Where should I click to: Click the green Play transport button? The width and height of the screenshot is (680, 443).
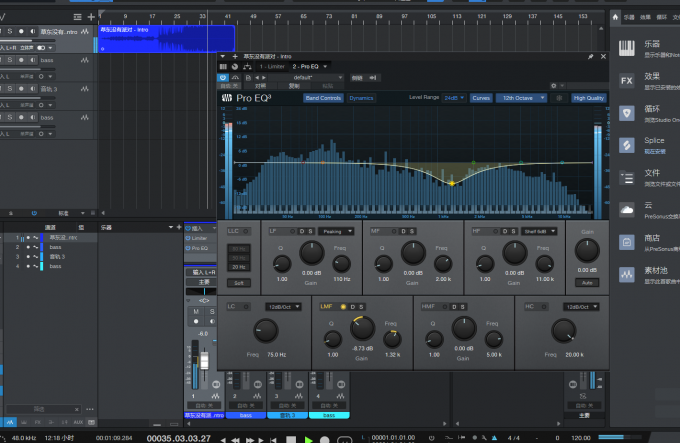[x=308, y=439]
